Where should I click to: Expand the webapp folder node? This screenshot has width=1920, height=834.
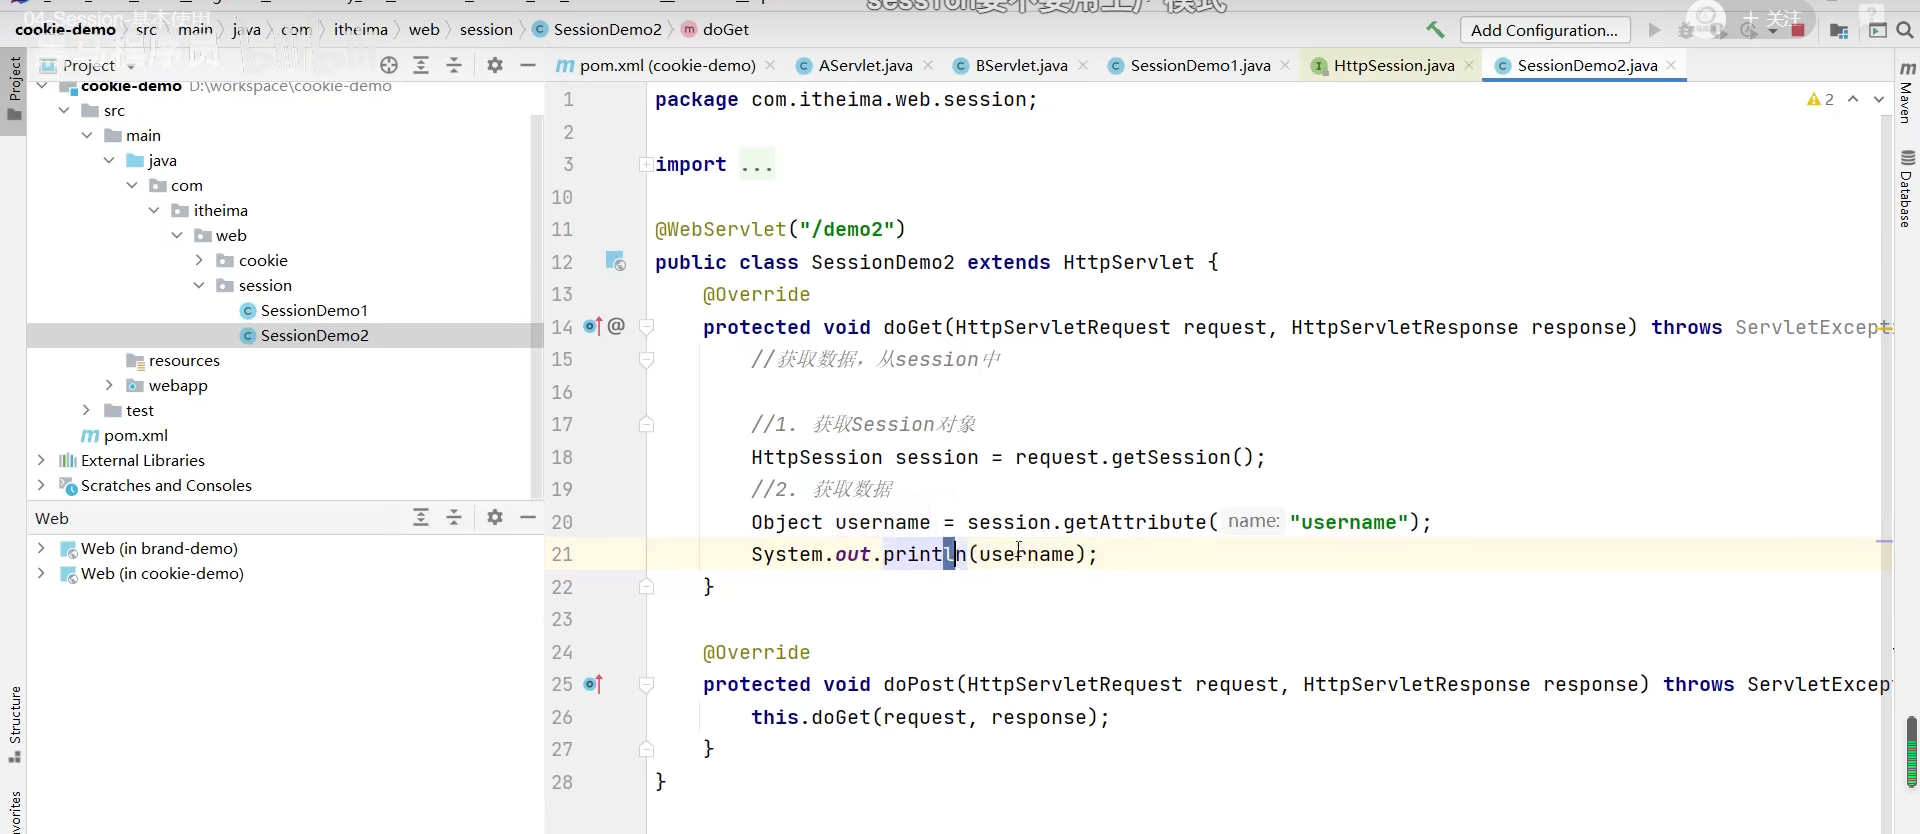pyautogui.click(x=109, y=385)
